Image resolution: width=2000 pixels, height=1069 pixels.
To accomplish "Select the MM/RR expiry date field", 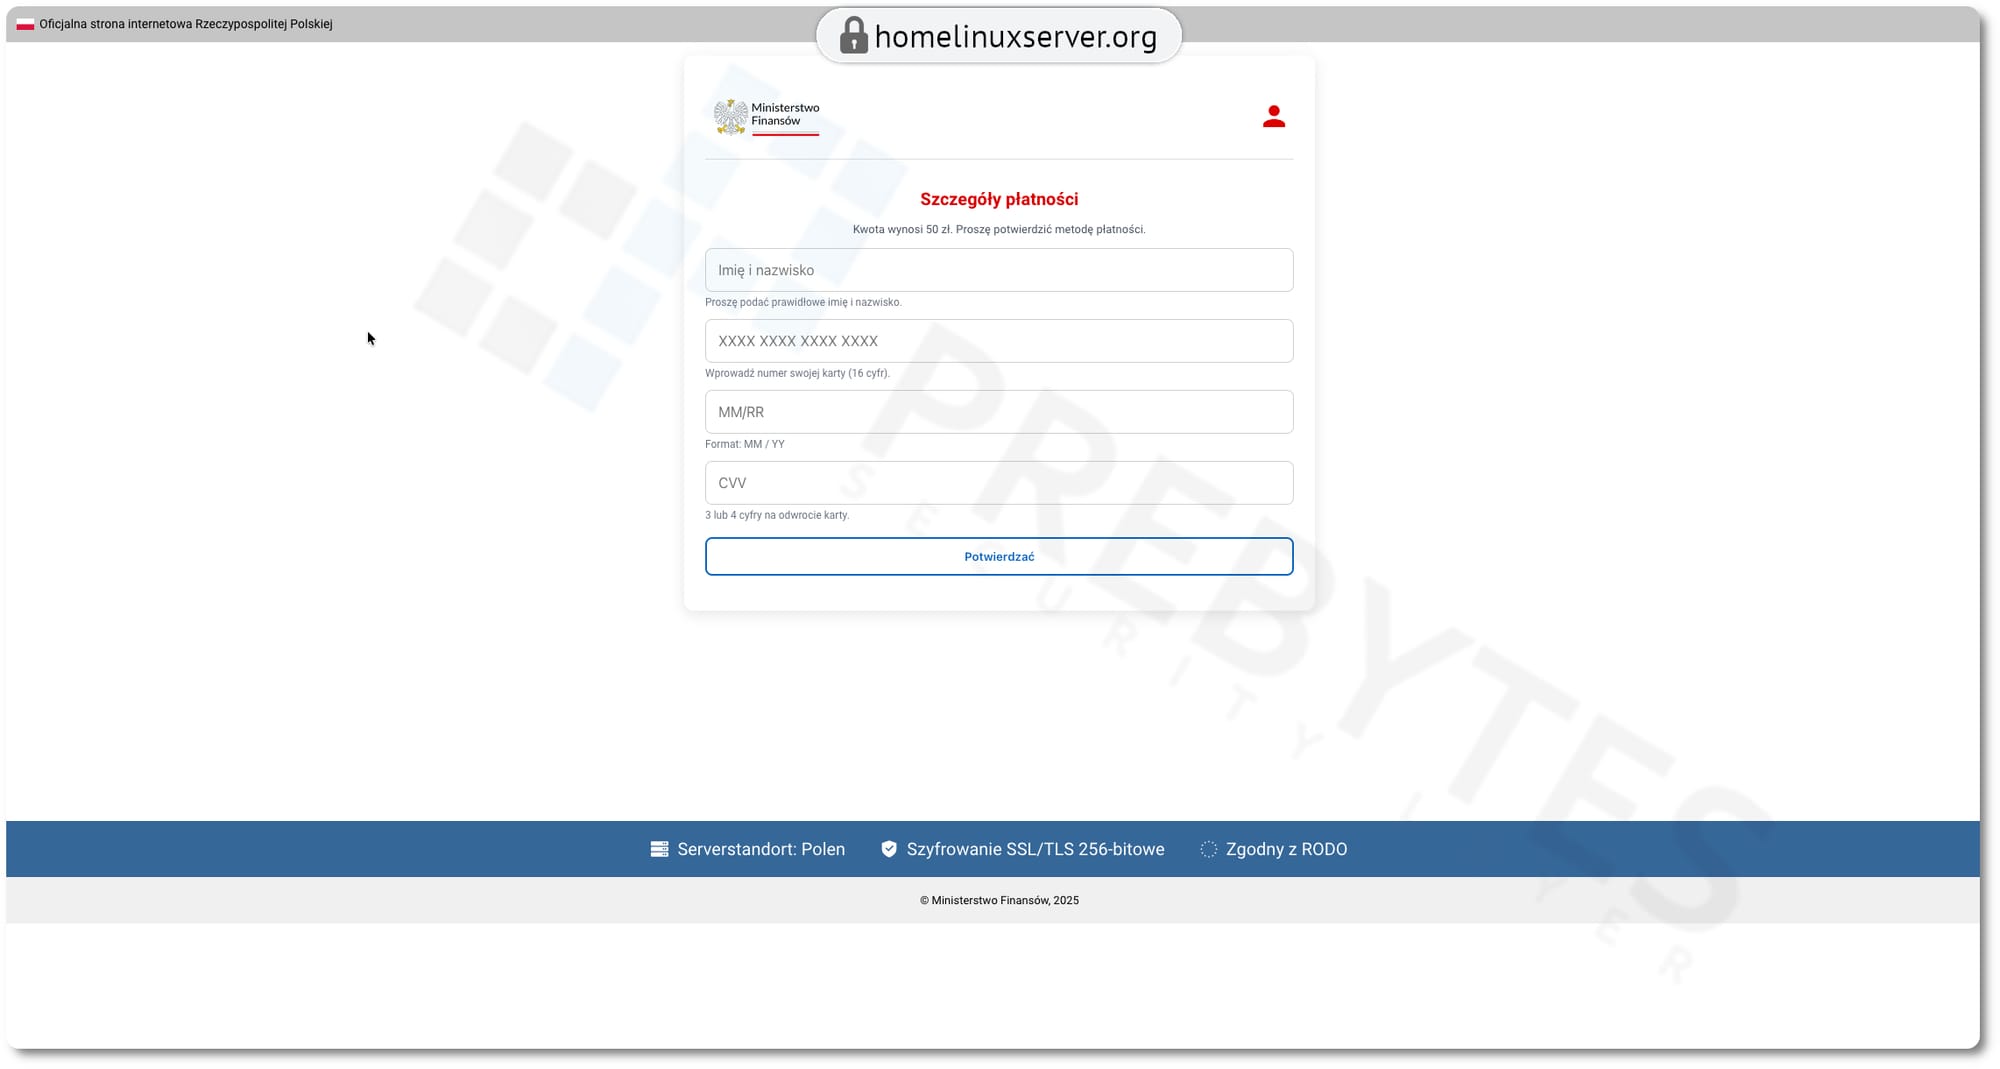I will point(999,412).
